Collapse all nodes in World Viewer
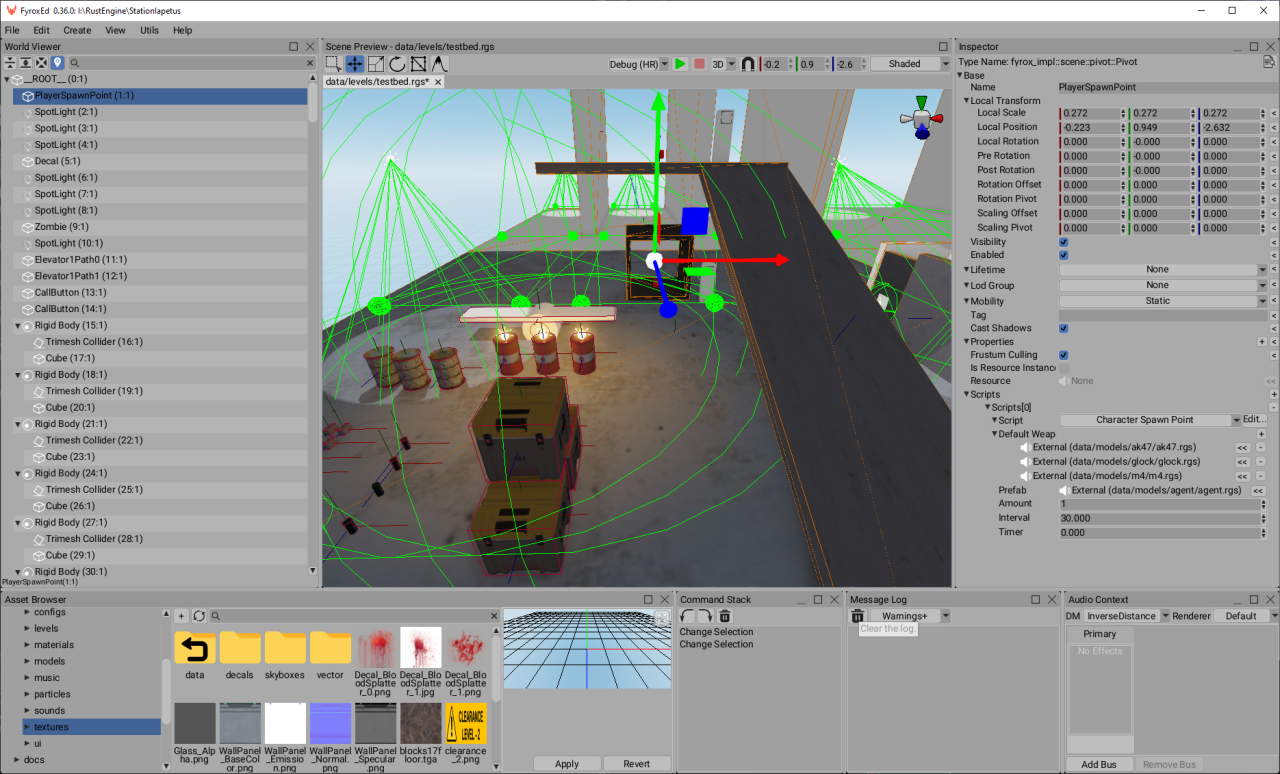 [x=10, y=63]
